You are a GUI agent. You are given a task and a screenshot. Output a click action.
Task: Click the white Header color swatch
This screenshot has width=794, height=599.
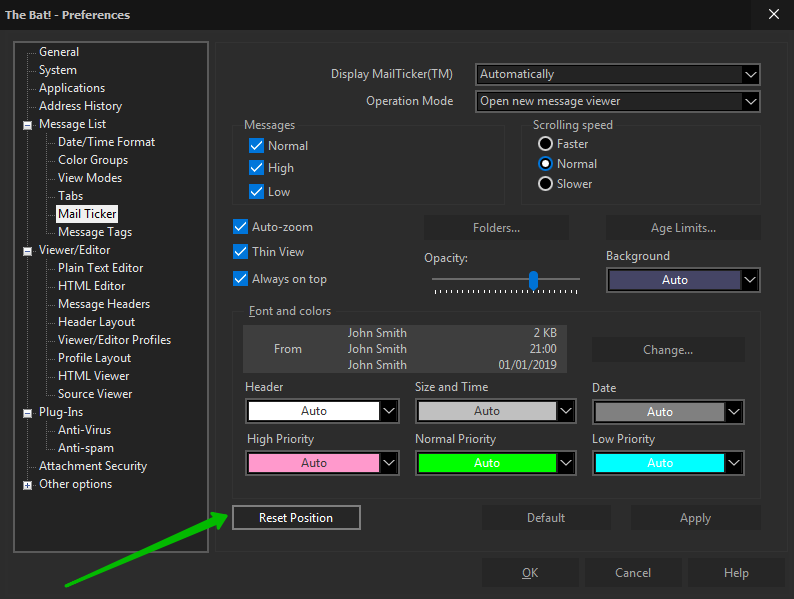point(314,411)
